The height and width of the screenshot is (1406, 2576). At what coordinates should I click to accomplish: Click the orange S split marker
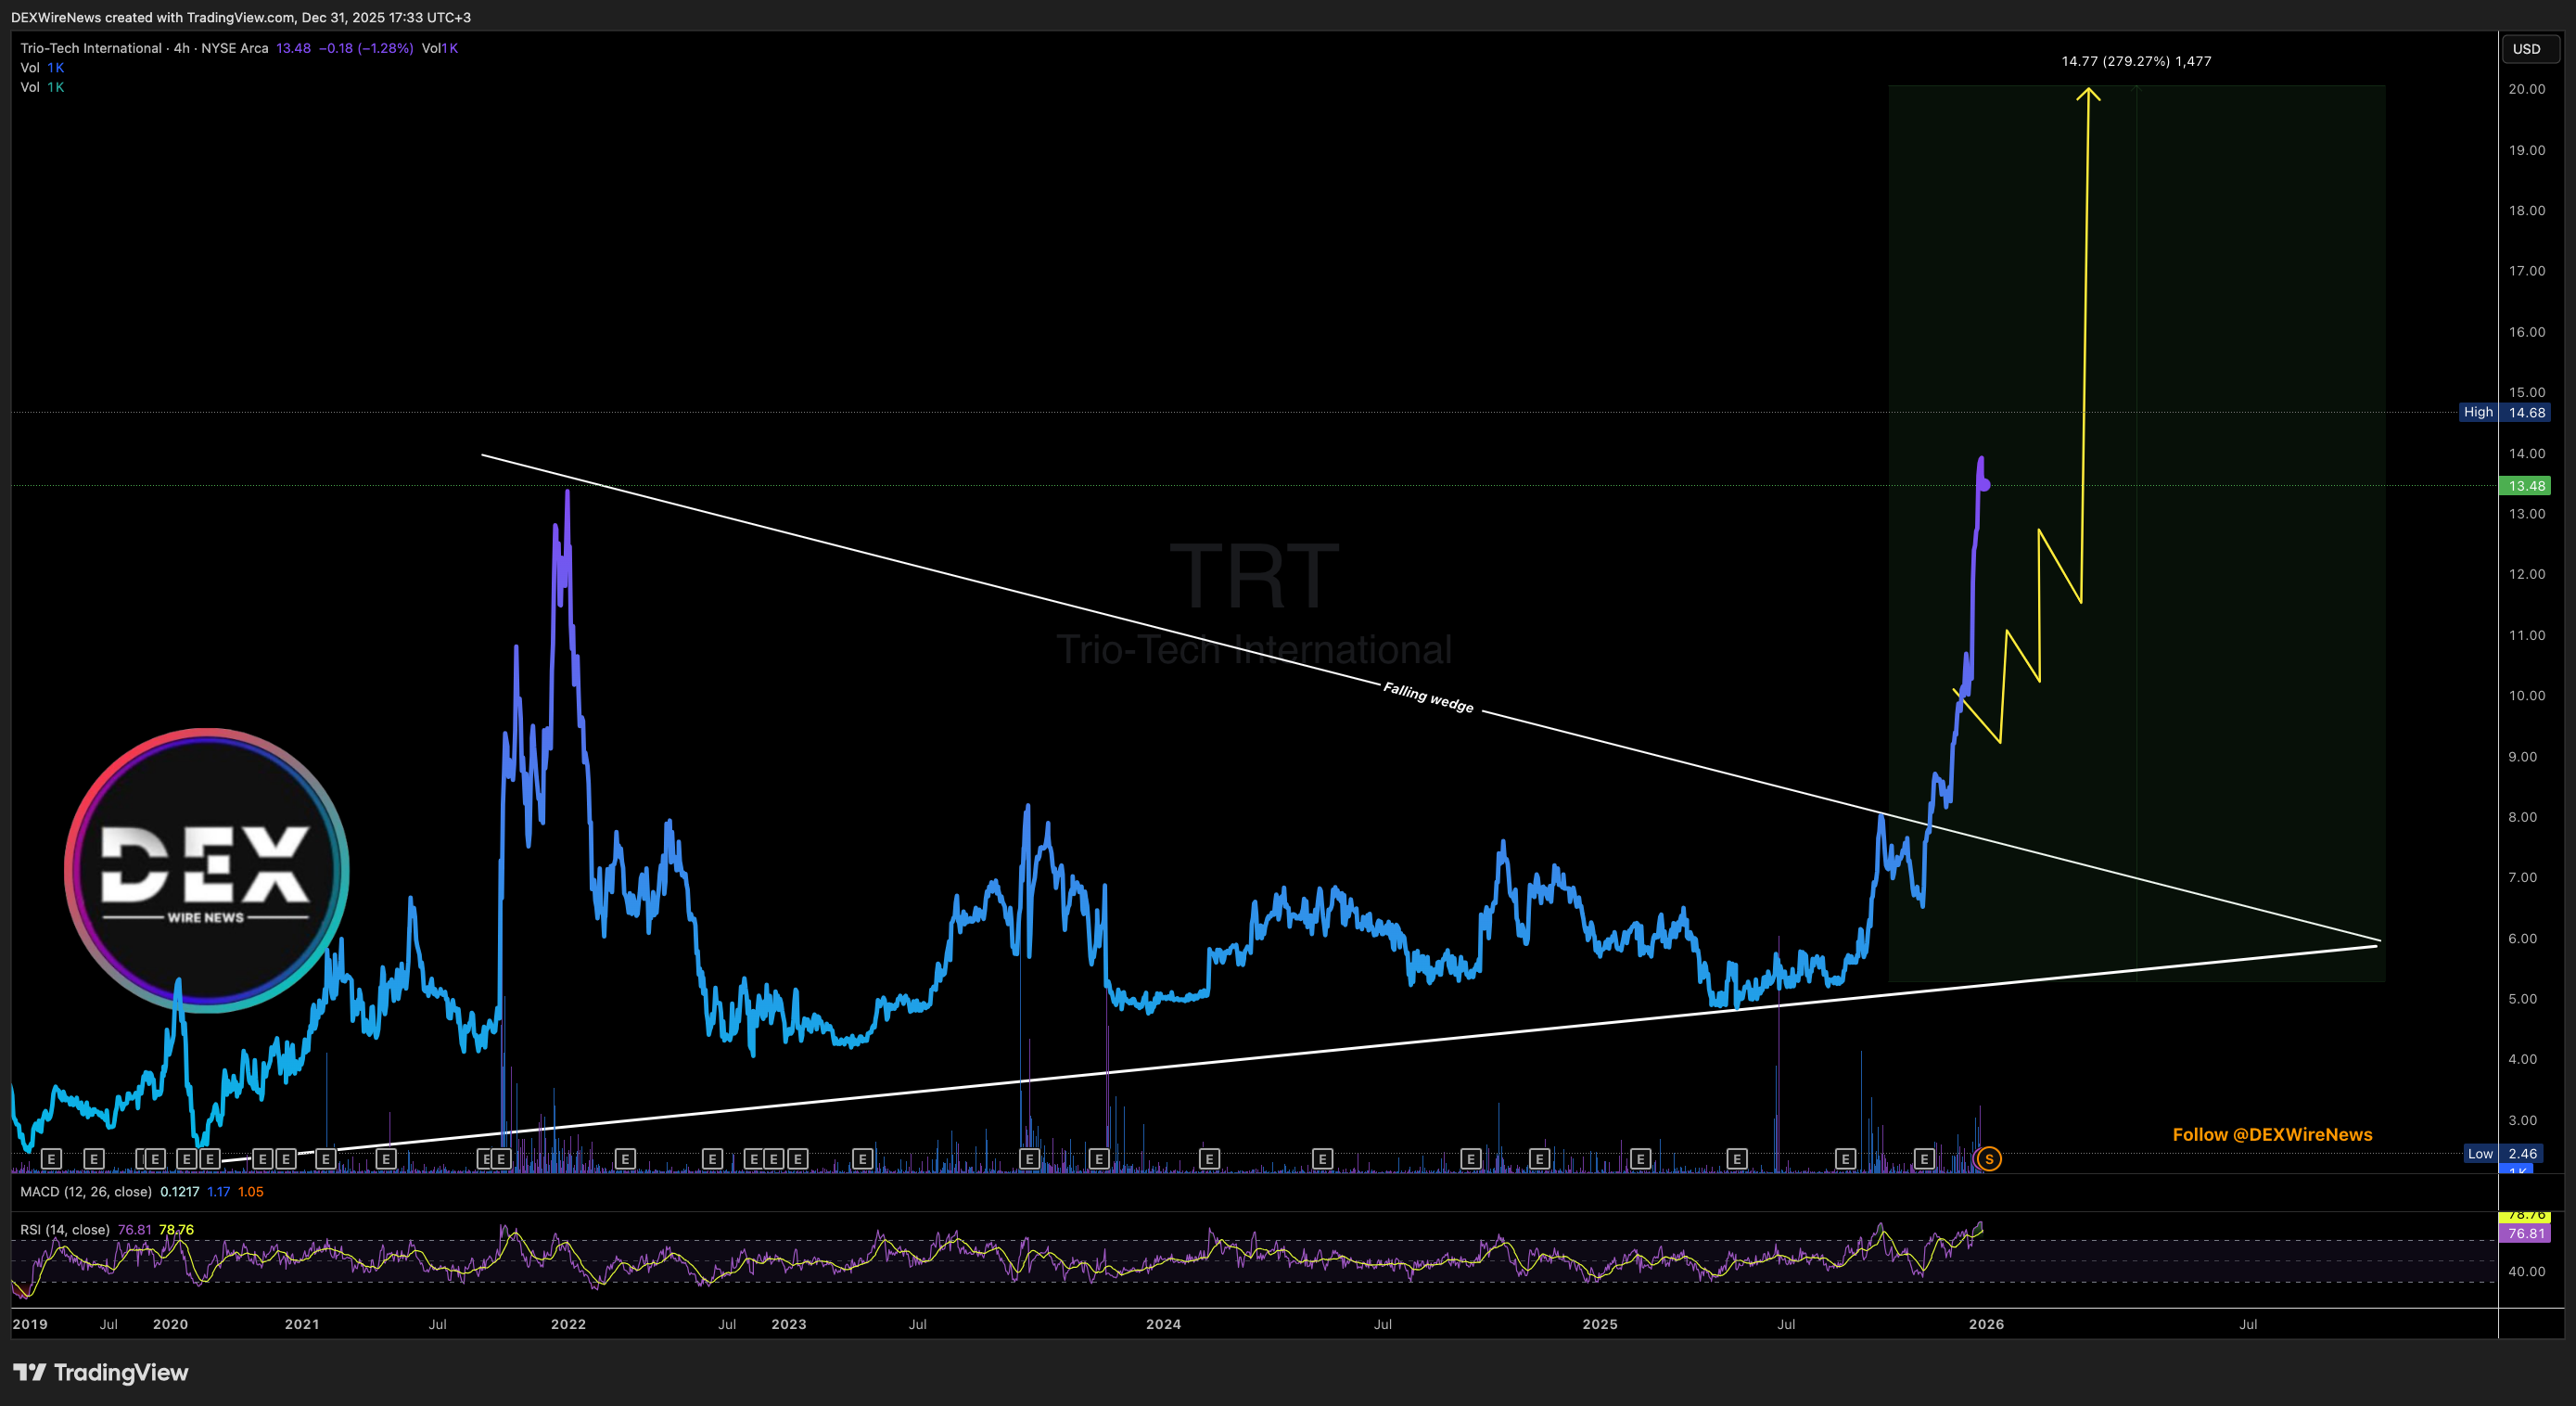[1989, 1159]
